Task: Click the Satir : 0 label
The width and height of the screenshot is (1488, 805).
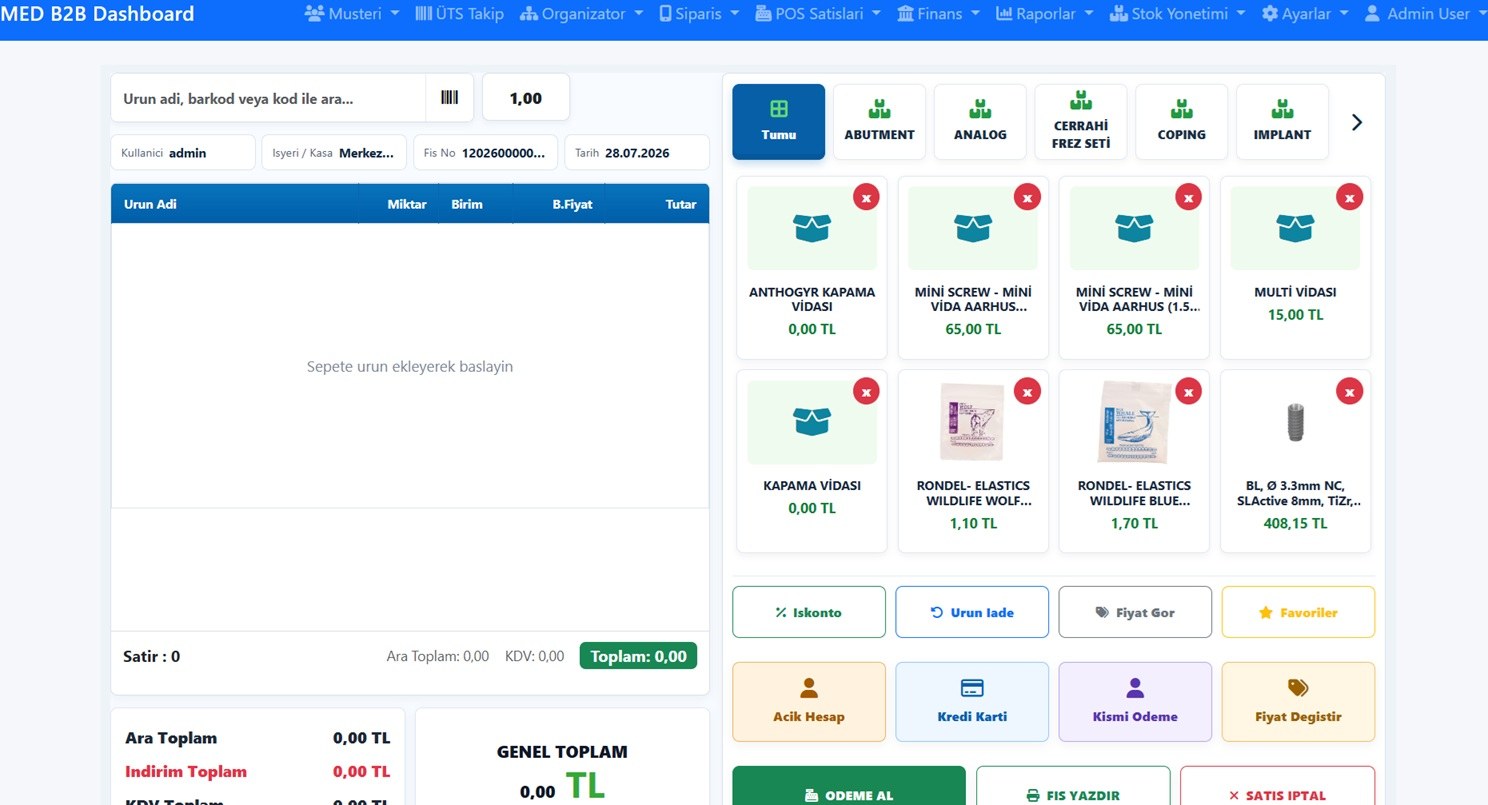Action: (x=151, y=657)
